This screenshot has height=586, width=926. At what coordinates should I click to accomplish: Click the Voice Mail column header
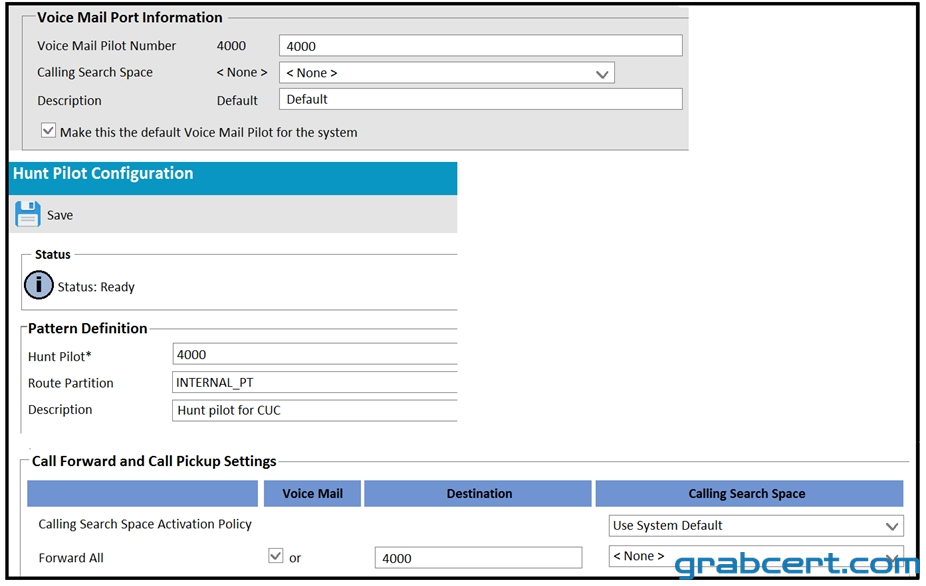pos(312,493)
